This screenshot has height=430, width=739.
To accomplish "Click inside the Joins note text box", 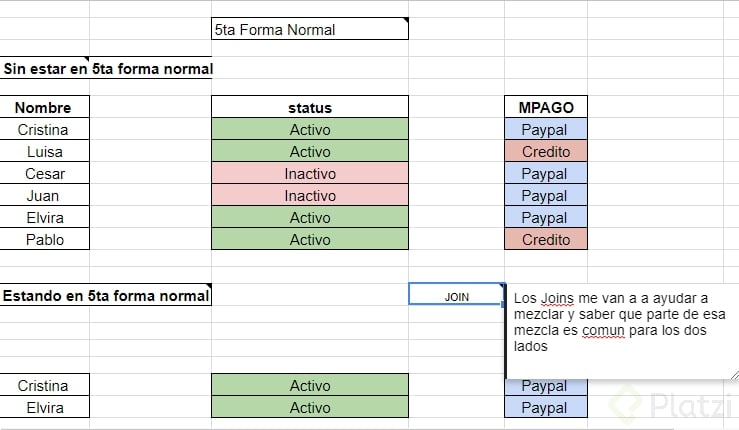I will click(620, 323).
